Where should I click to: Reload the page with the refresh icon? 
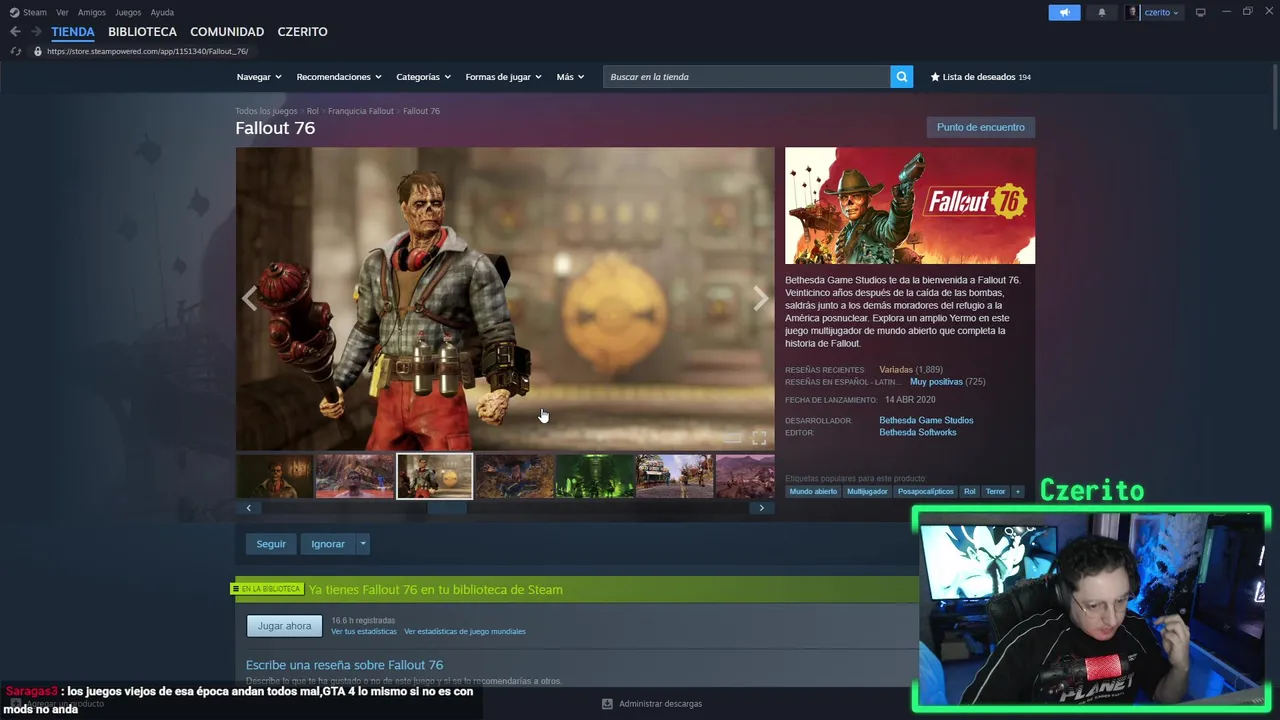pyautogui.click(x=15, y=51)
